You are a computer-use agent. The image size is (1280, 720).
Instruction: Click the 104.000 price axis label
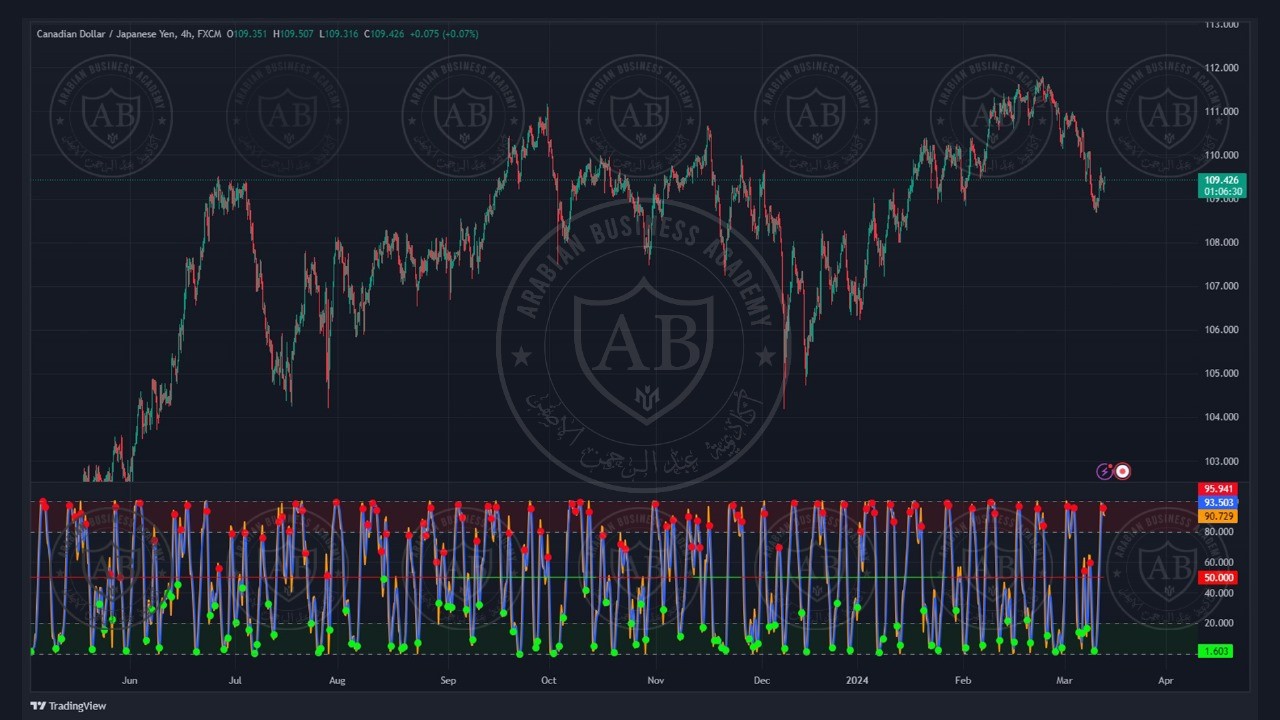point(1221,417)
